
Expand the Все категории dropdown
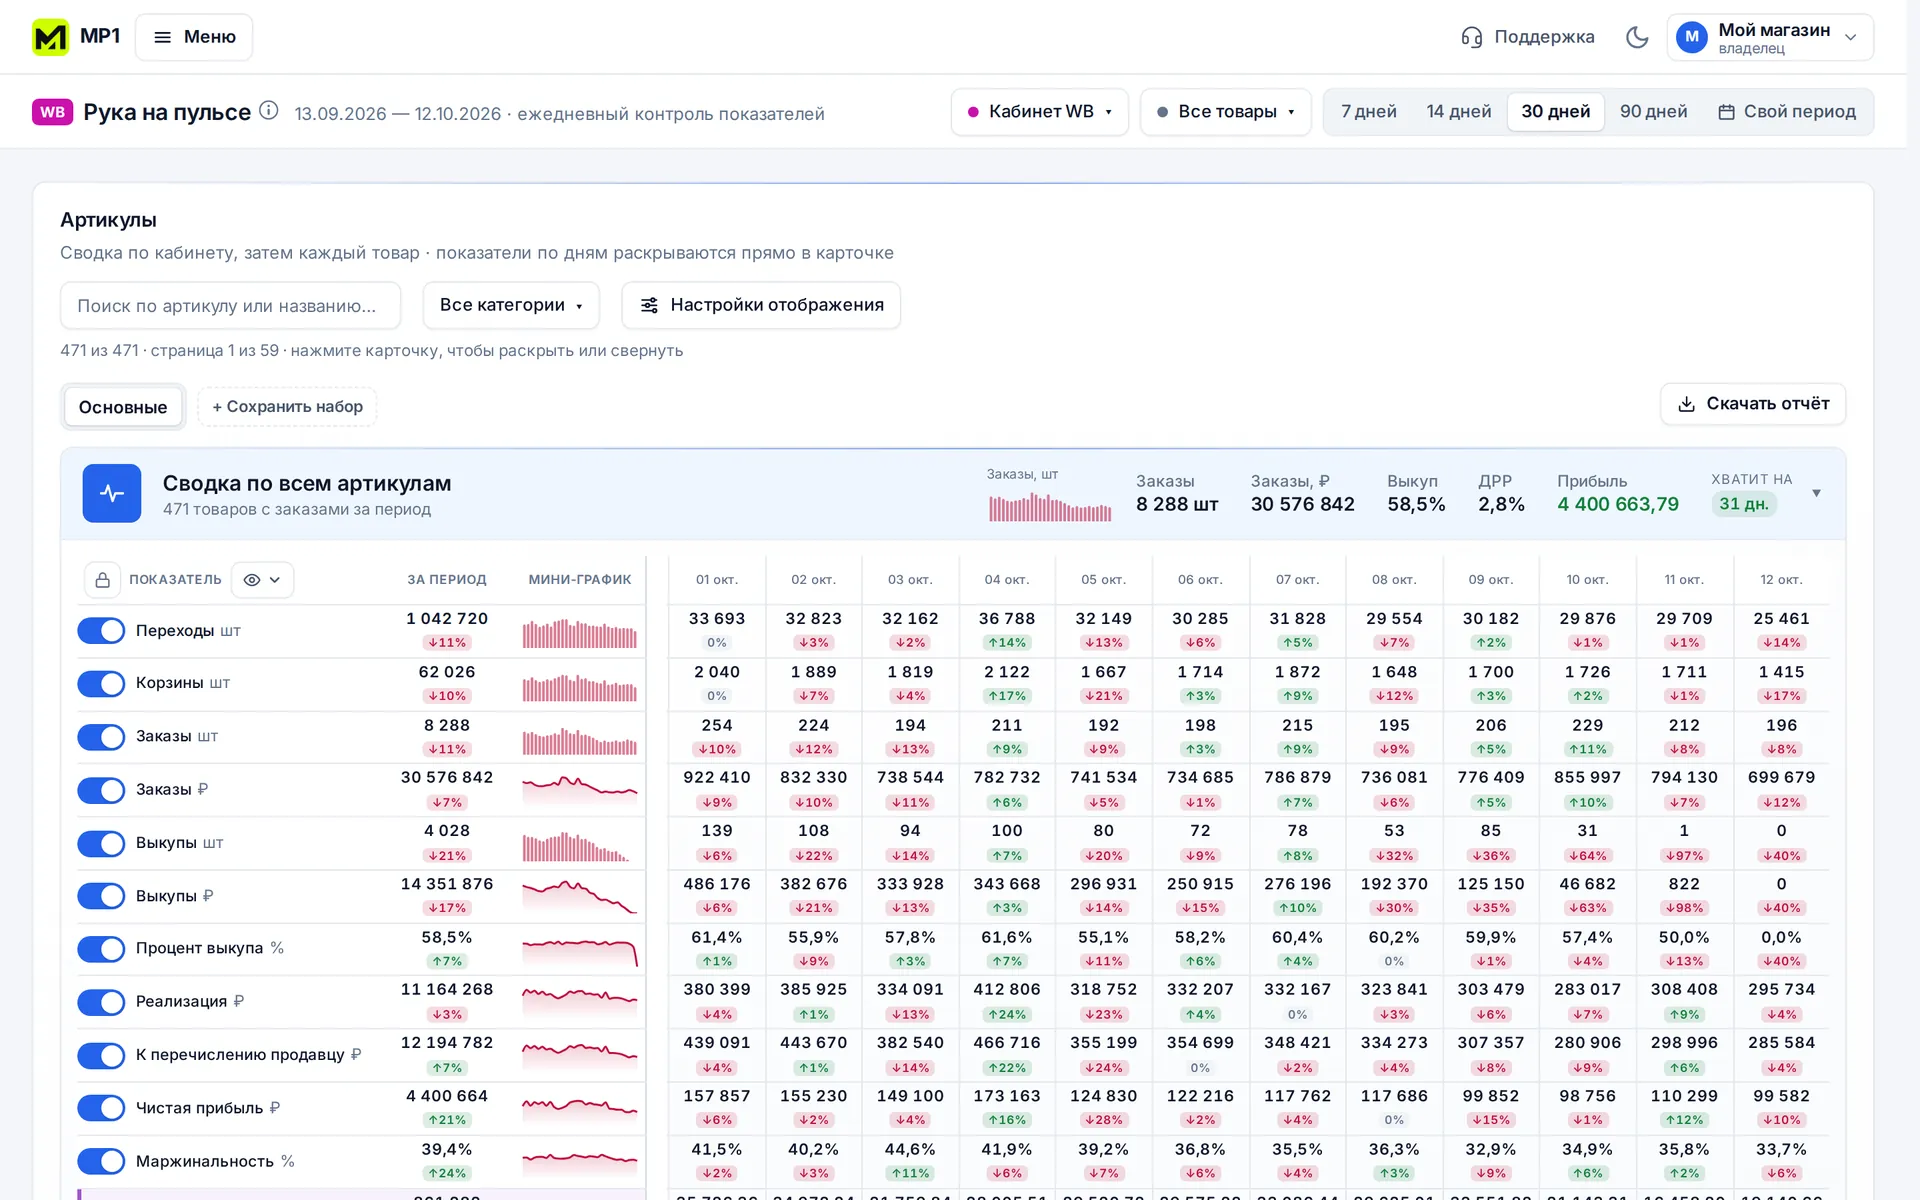pyautogui.click(x=511, y=305)
